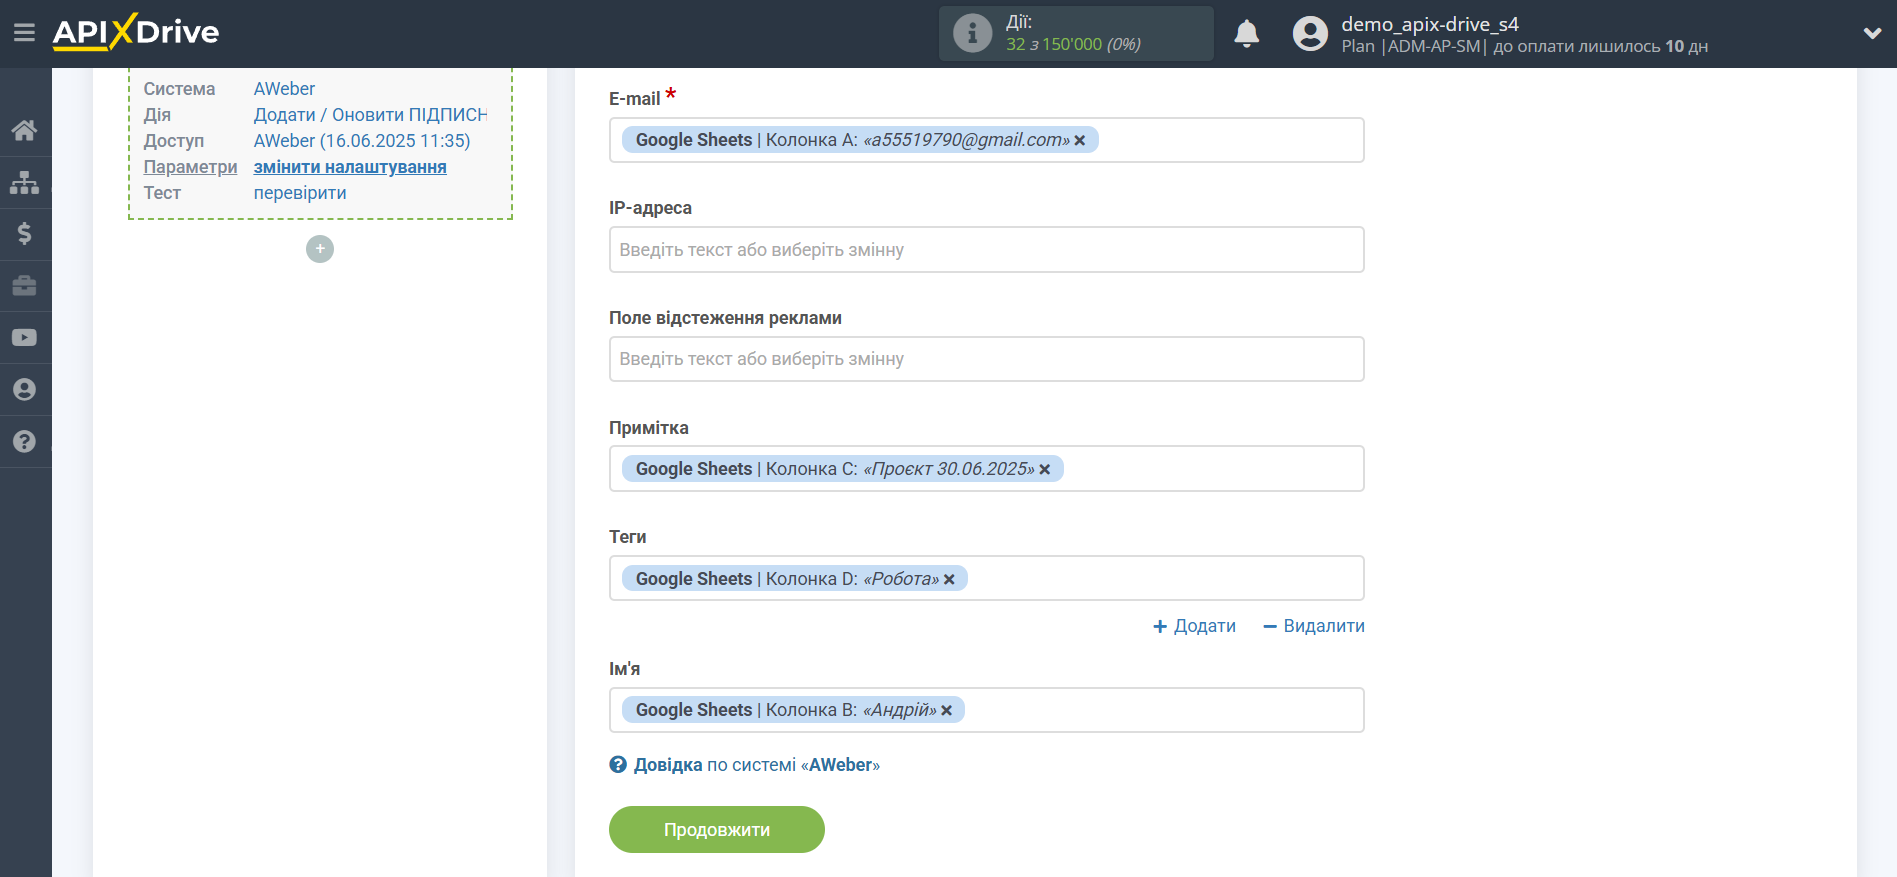Click the user avatar icon
Viewport: 1897px width, 877px height.
1310,34
